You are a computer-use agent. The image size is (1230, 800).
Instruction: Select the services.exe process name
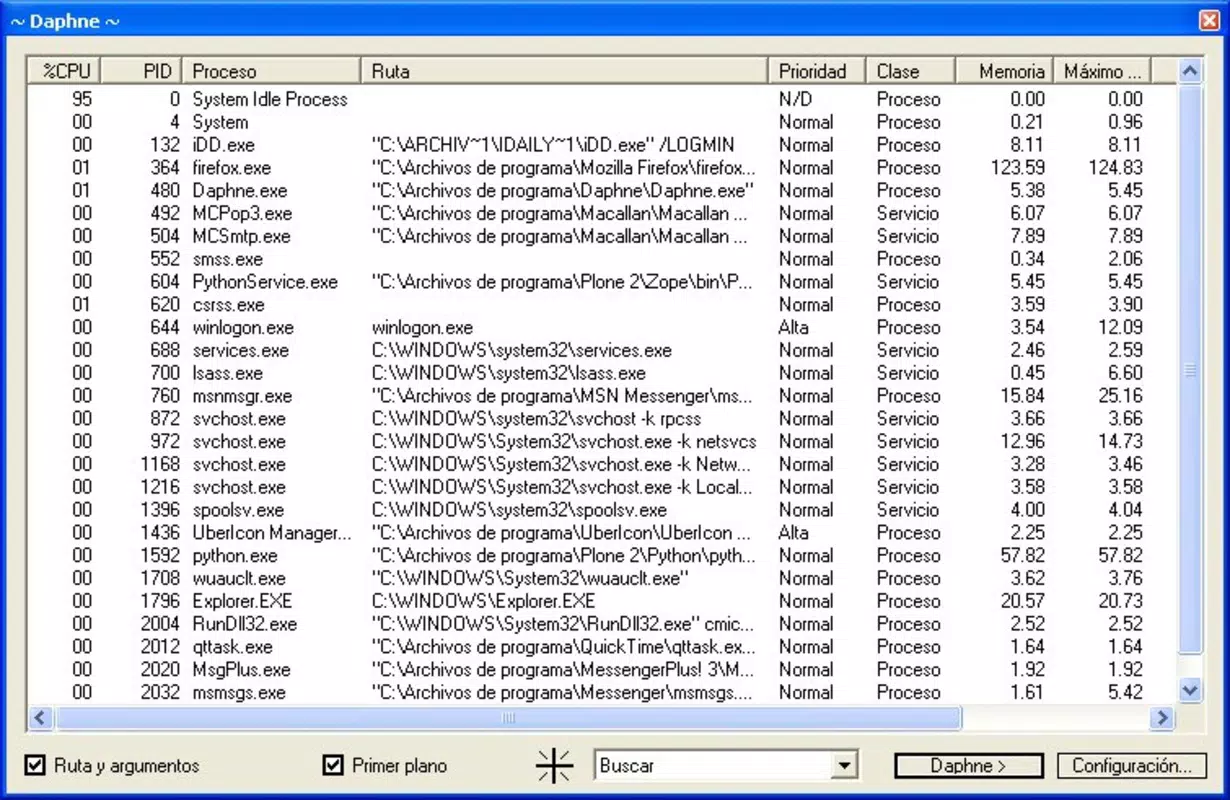point(241,350)
